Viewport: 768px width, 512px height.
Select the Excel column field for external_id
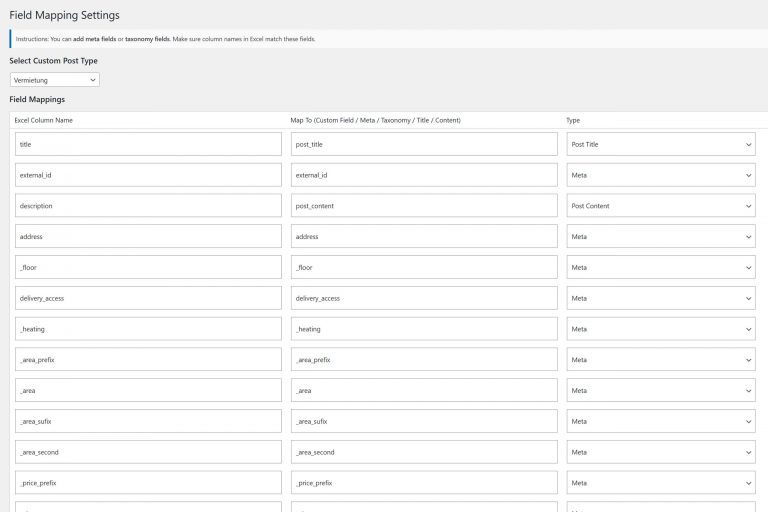point(148,175)
